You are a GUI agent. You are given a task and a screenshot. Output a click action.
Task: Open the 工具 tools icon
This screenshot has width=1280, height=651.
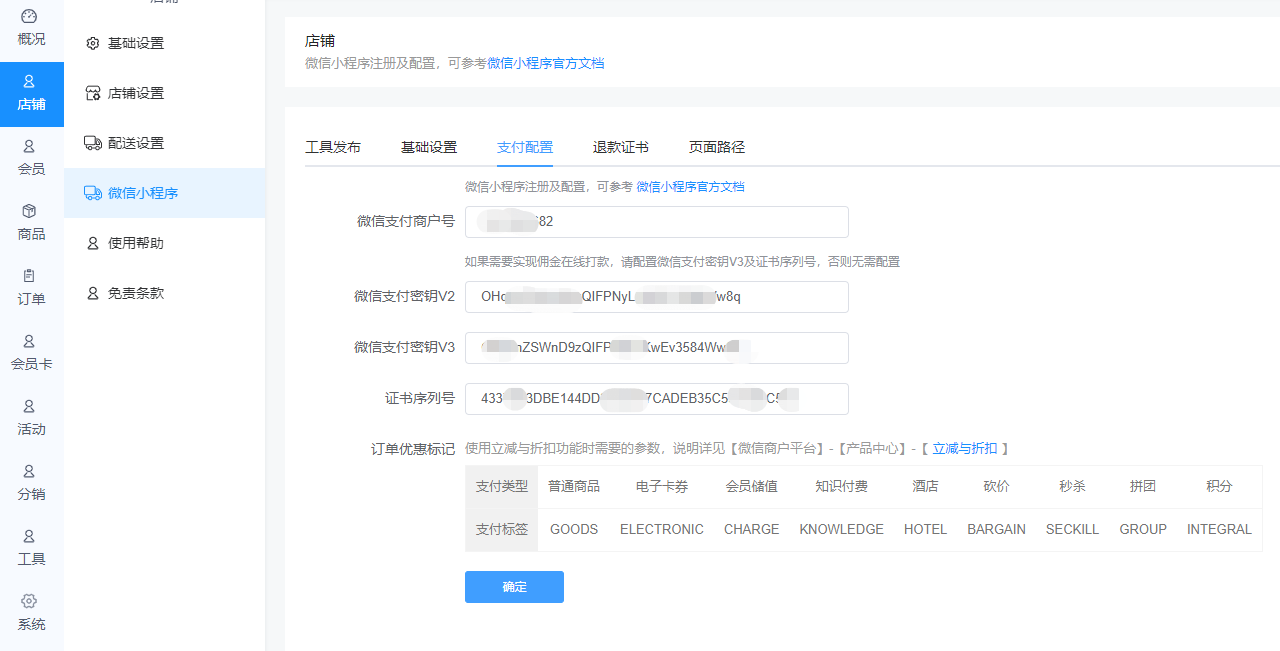29,536
